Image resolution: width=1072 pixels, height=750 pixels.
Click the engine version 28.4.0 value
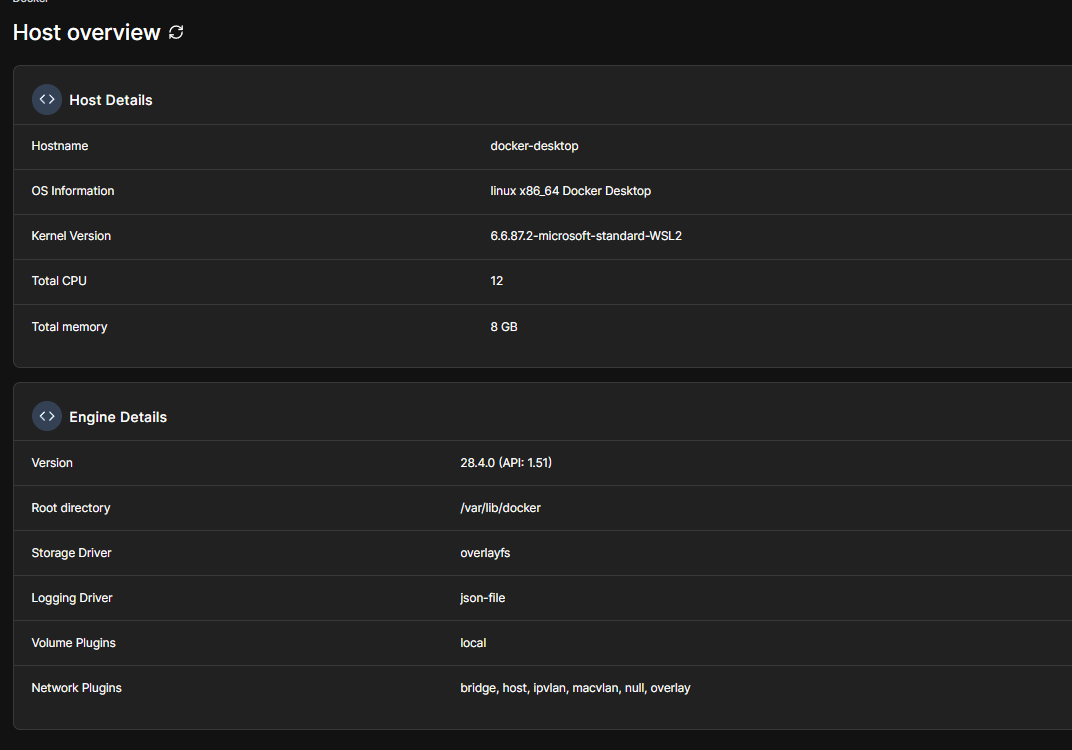506,463
